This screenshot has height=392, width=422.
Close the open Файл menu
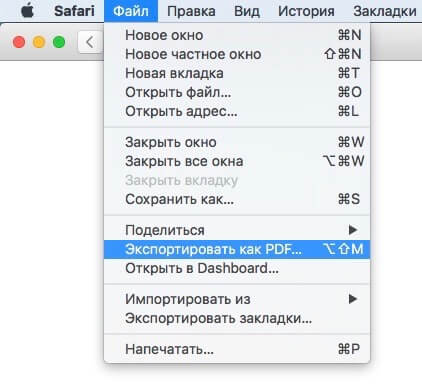tap(131, 11)
